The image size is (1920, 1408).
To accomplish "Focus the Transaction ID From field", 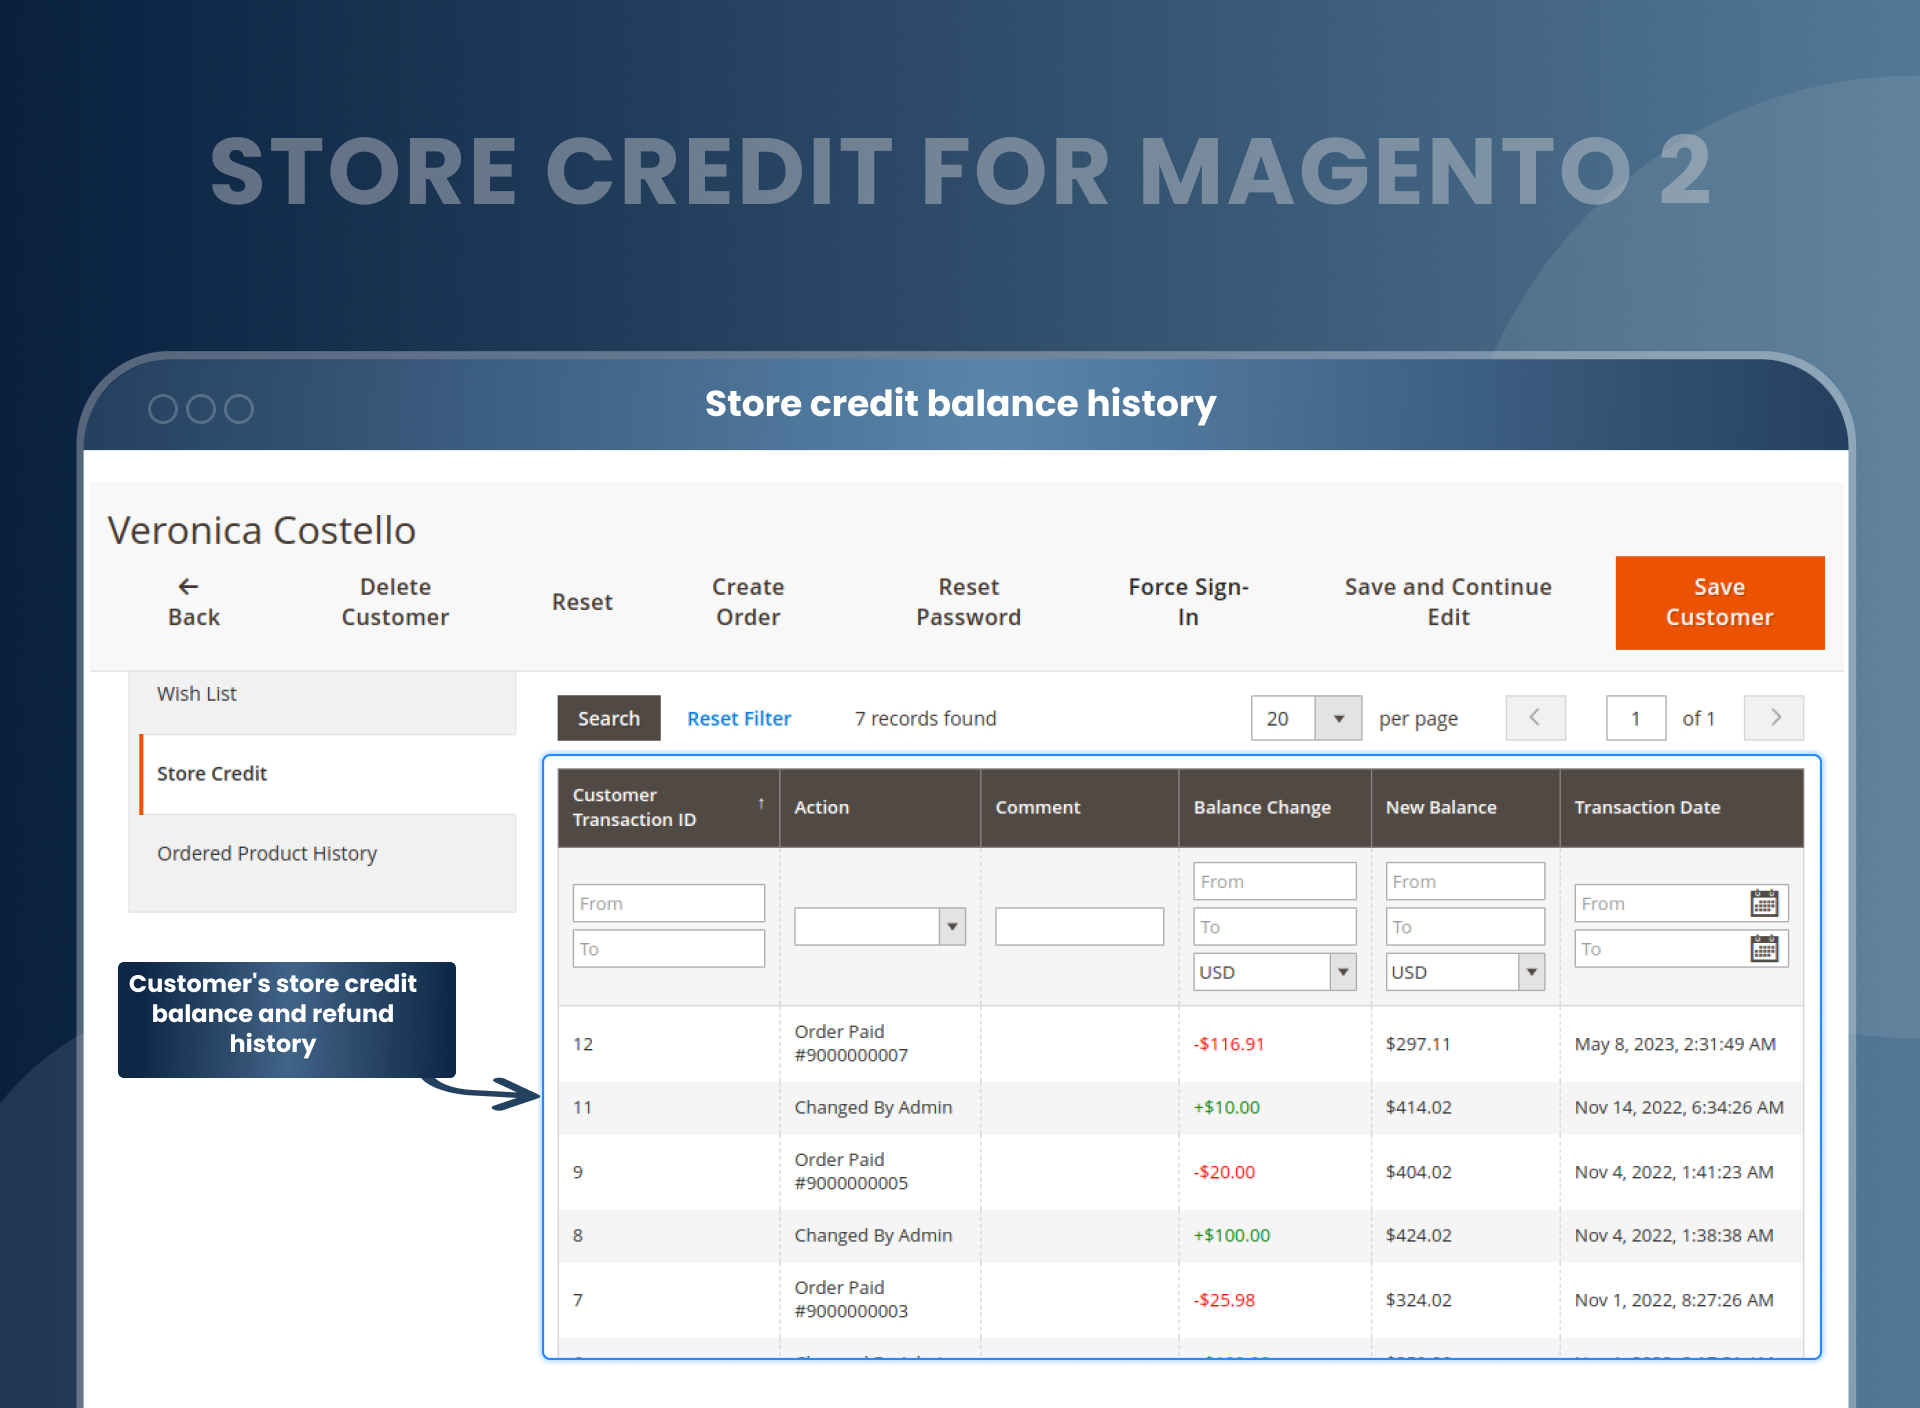I will click(x=669, y=903).
